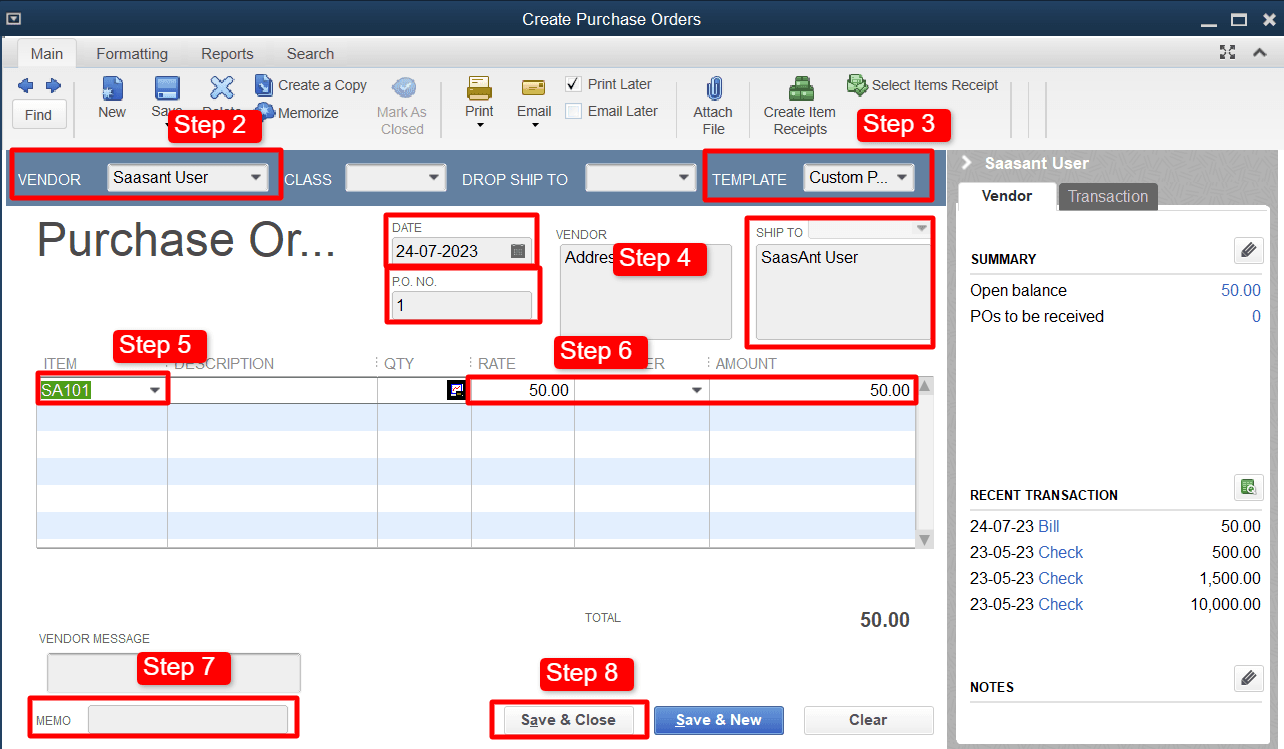
Task: Click the quantity availability icon in QTY cell
Action: pos(457,390)
